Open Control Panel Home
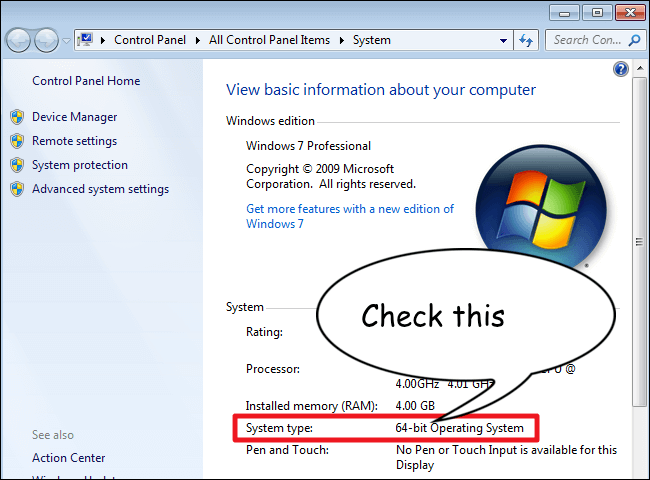Screen dimensions: 650x480 point(86,81)
